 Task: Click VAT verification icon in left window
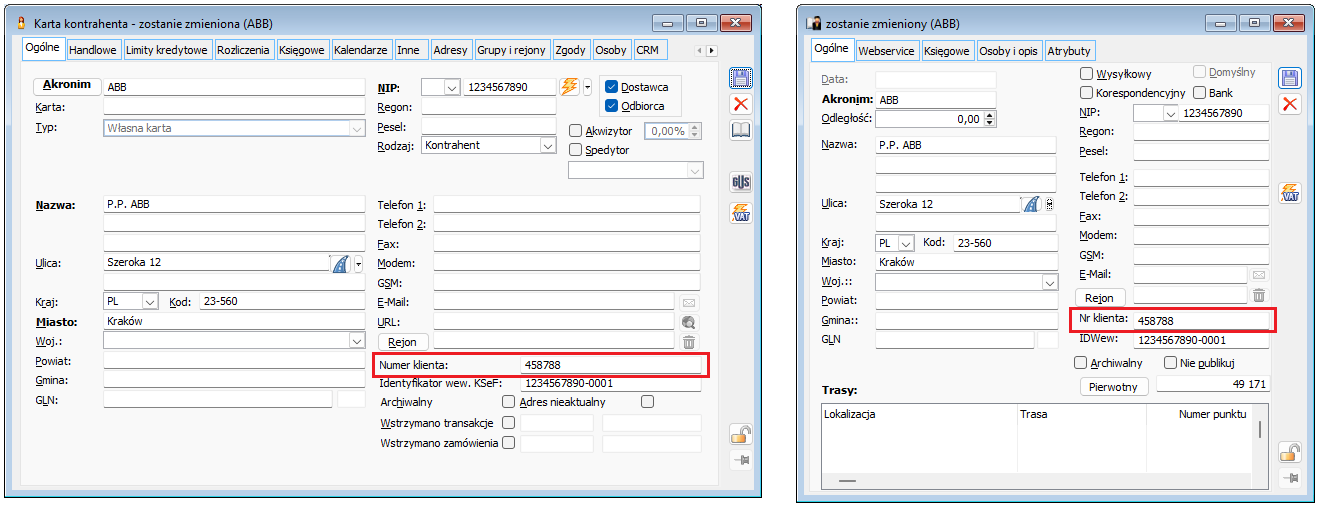741,212
